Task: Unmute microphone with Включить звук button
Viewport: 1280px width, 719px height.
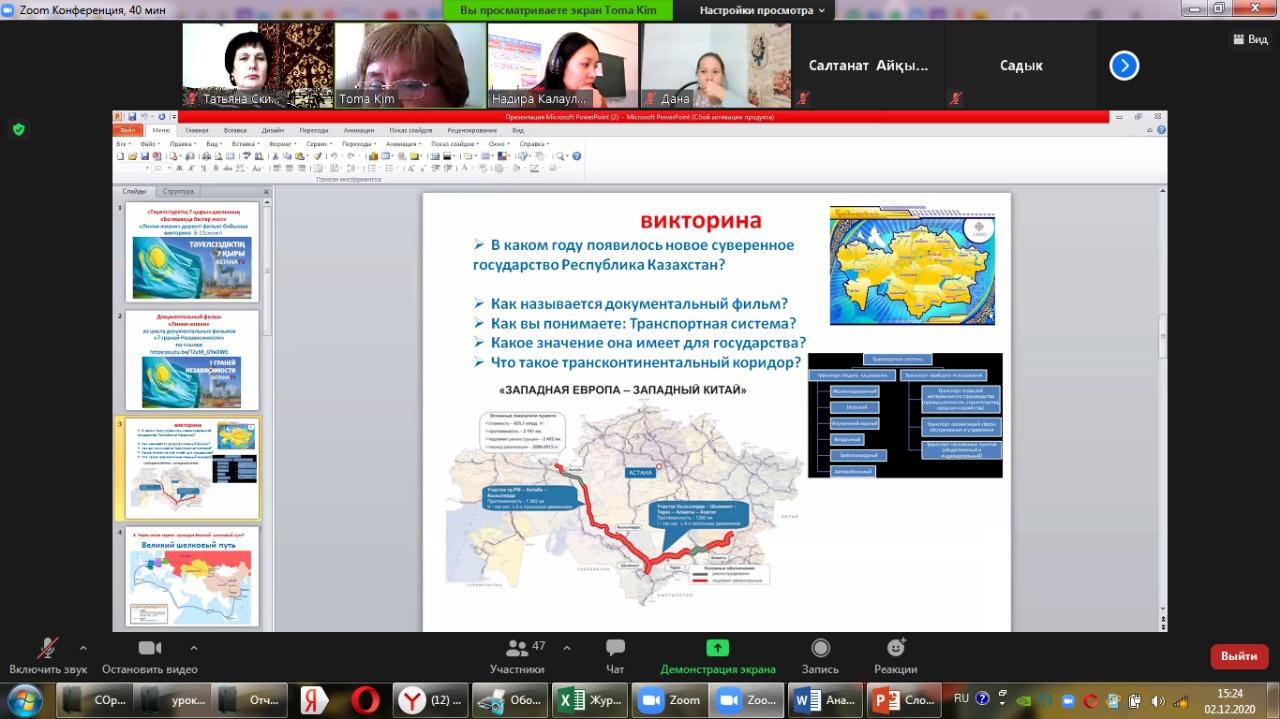Action: [47, 650]
